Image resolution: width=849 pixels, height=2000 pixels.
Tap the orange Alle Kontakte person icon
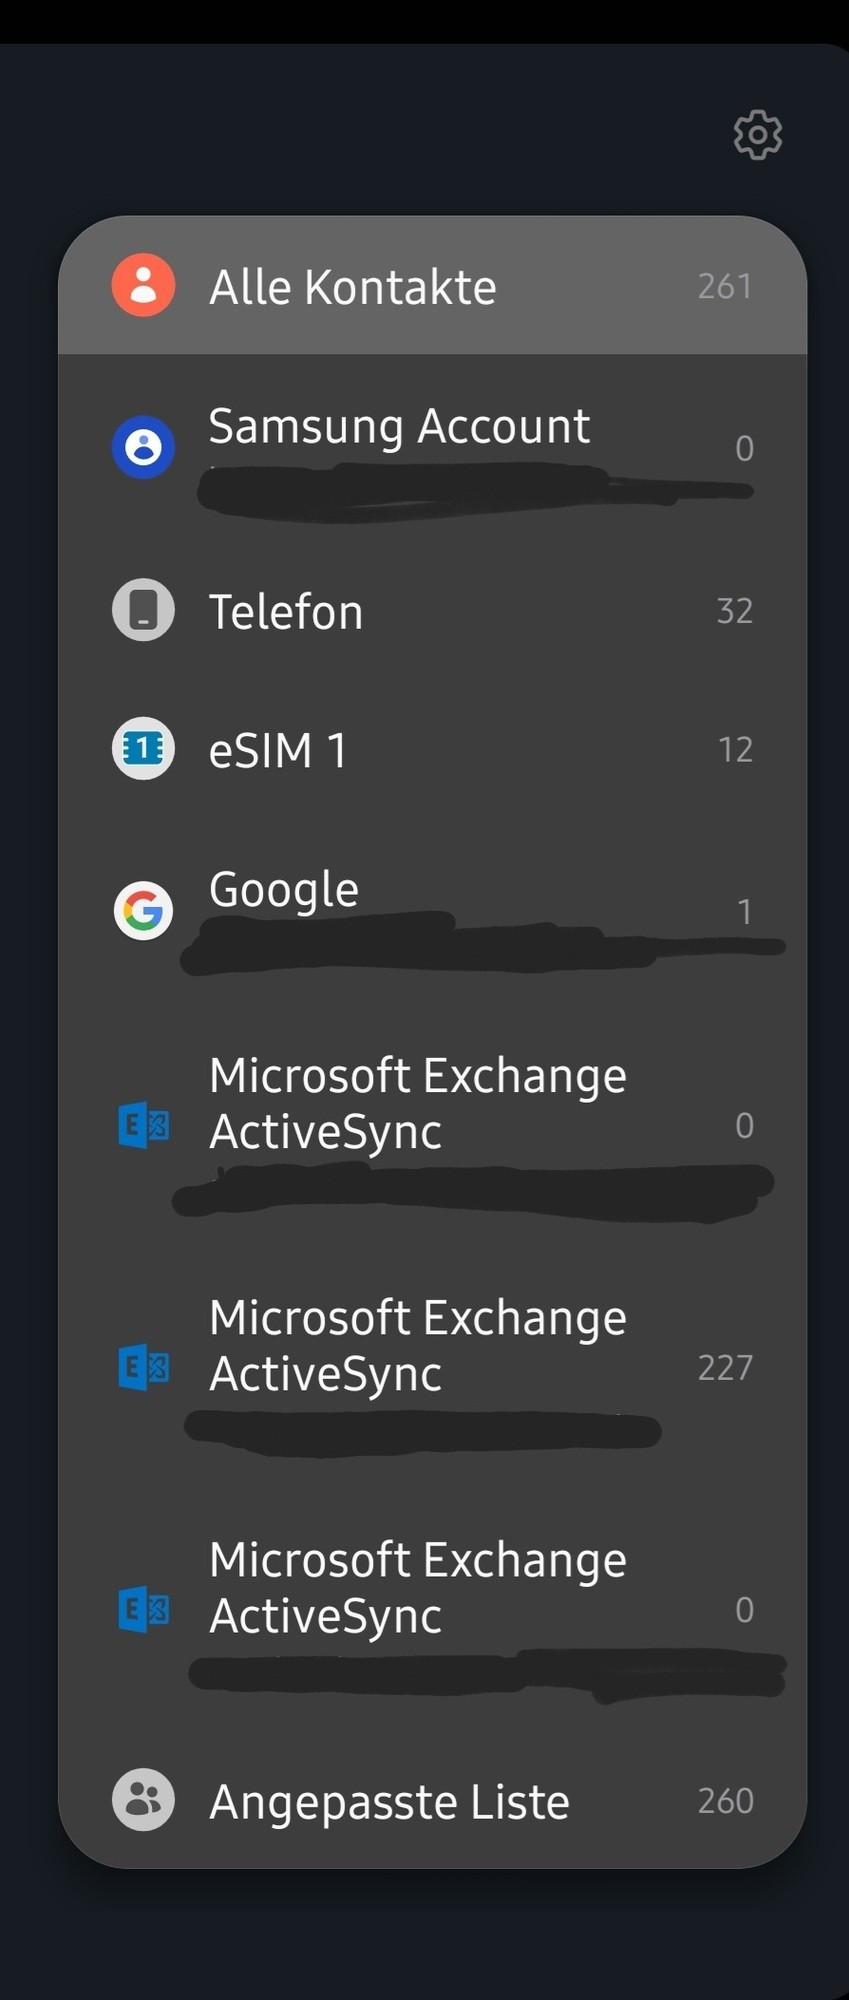tap(143, 285)
